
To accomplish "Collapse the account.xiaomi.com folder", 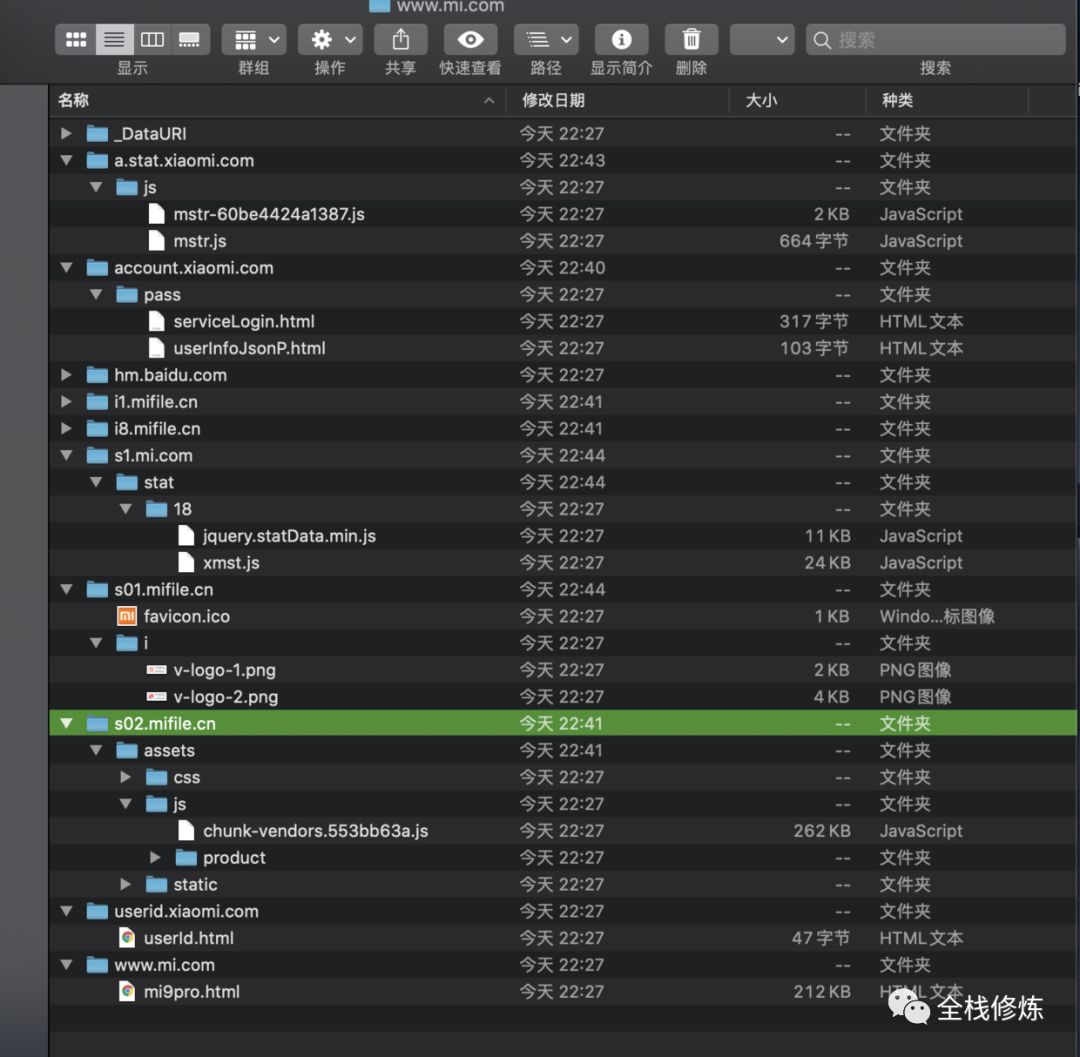I will 66,268.
